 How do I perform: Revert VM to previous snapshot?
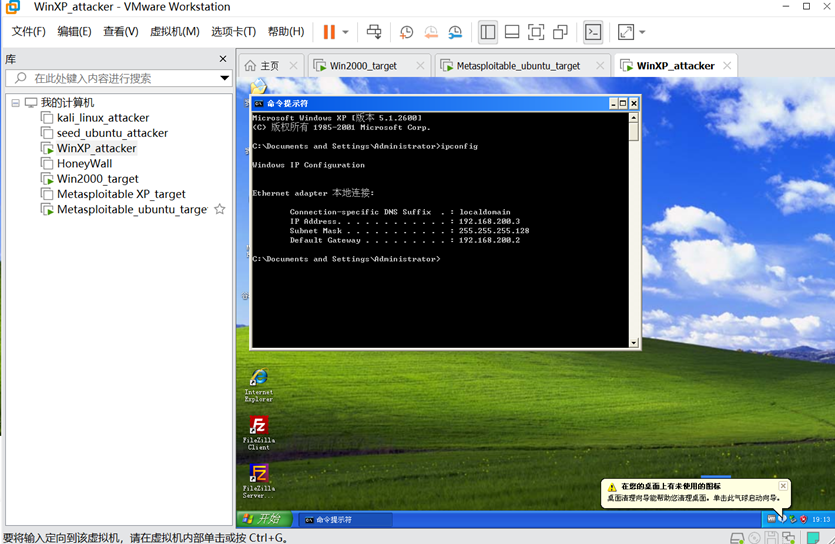click(431, 32)
